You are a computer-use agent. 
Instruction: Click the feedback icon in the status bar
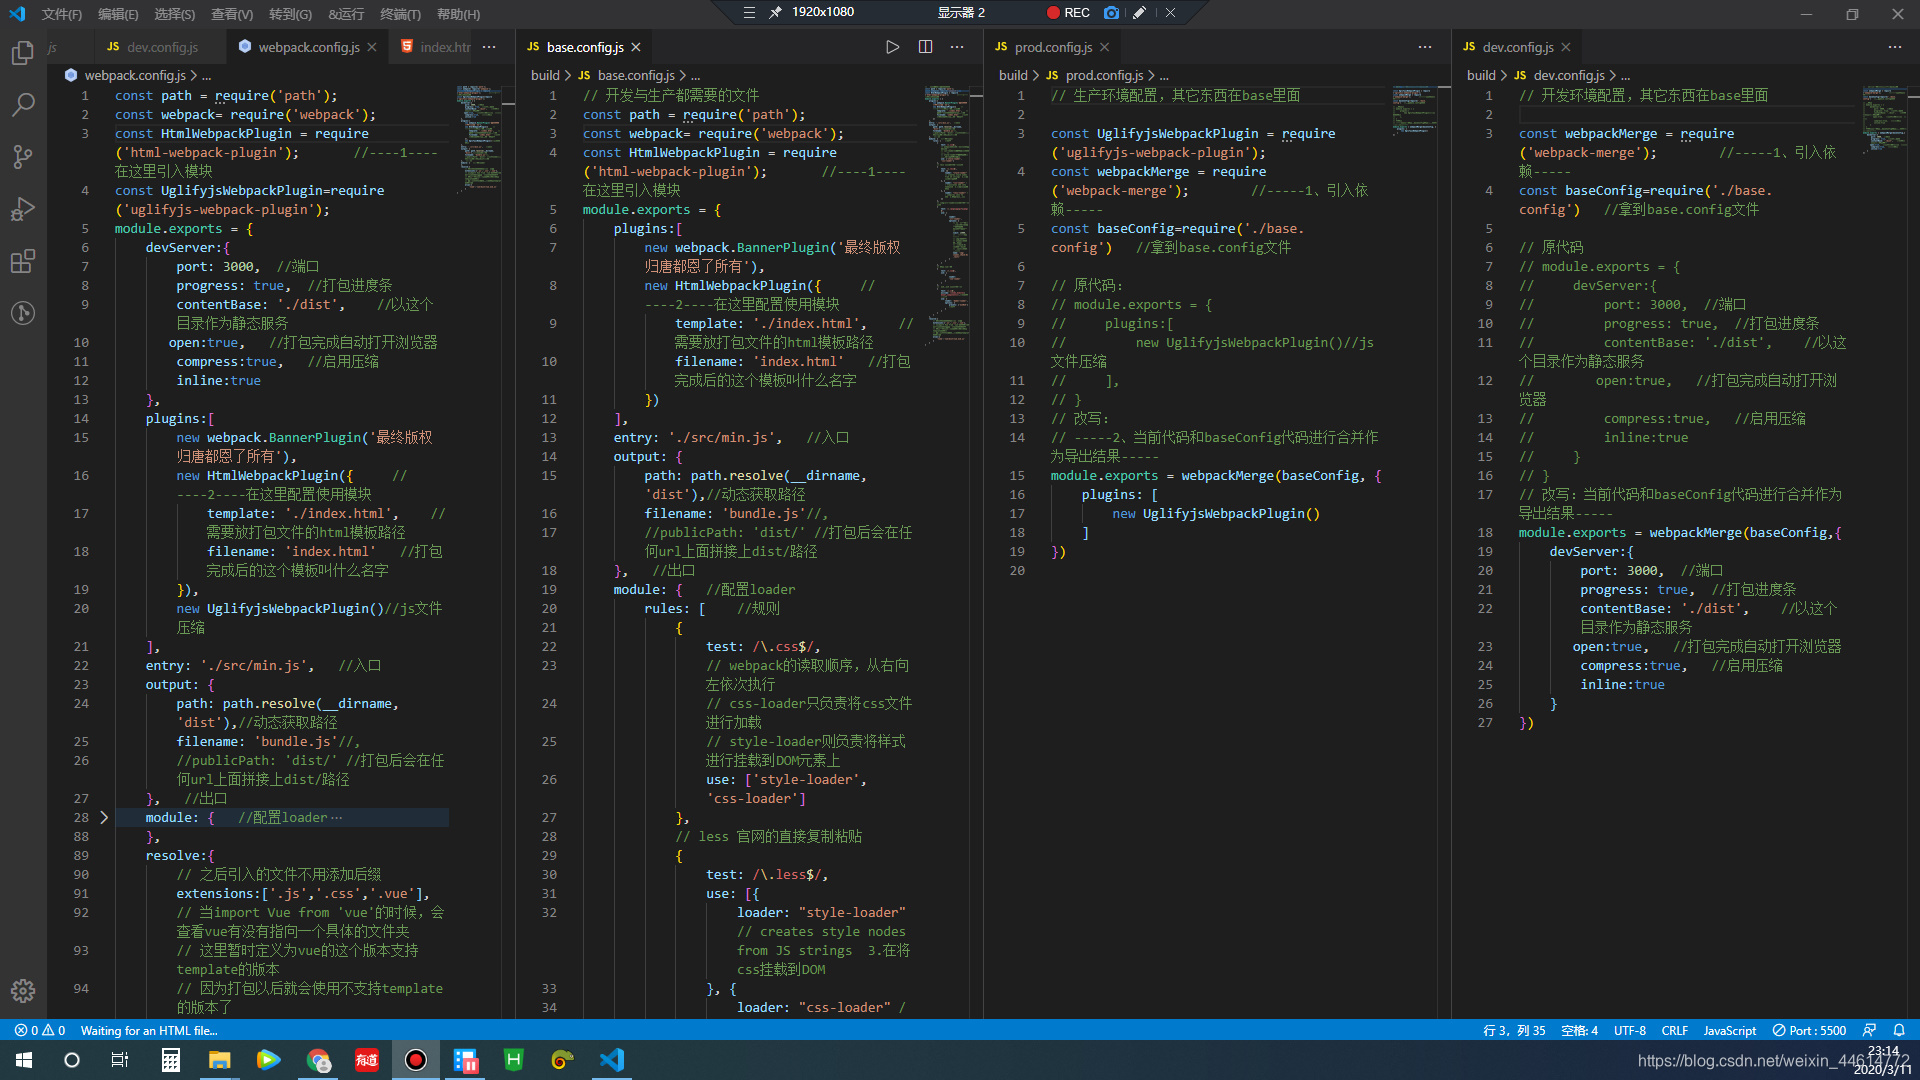1869,1030
